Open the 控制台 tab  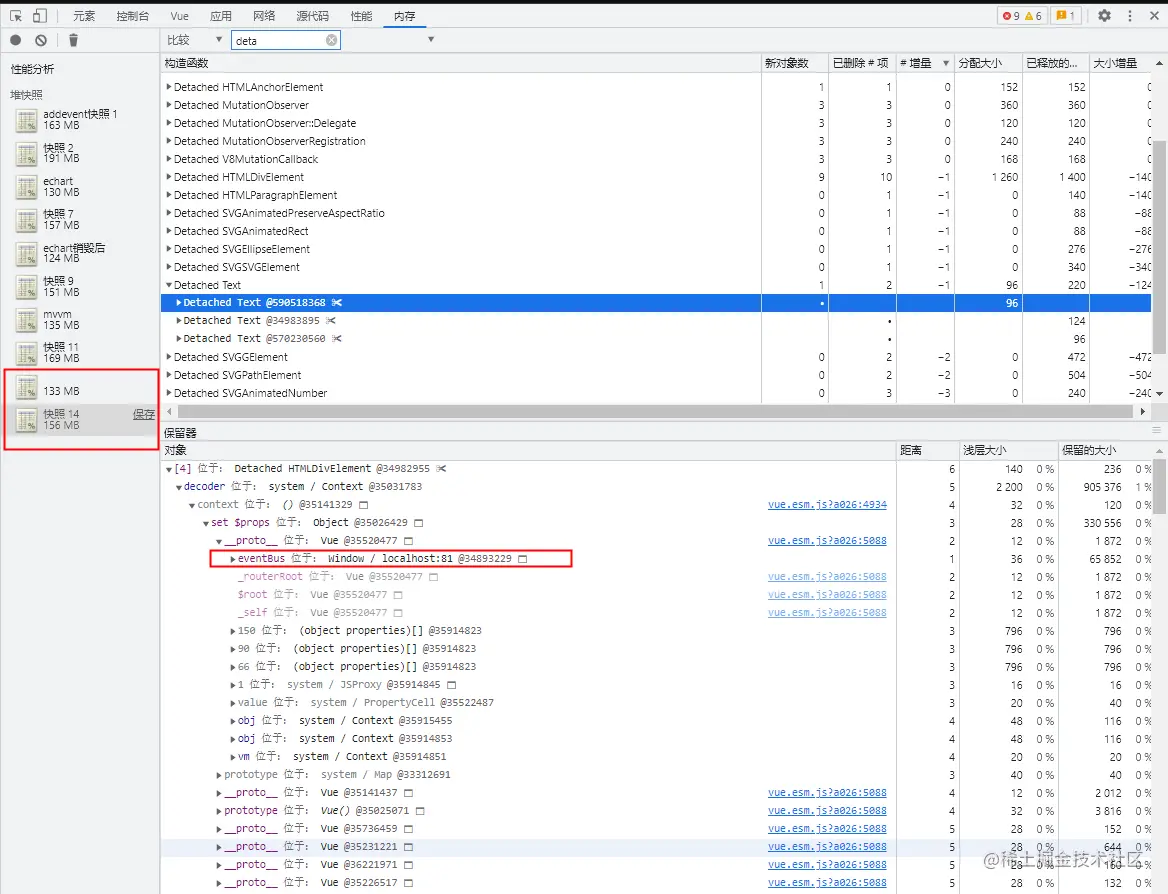point(133,16)
